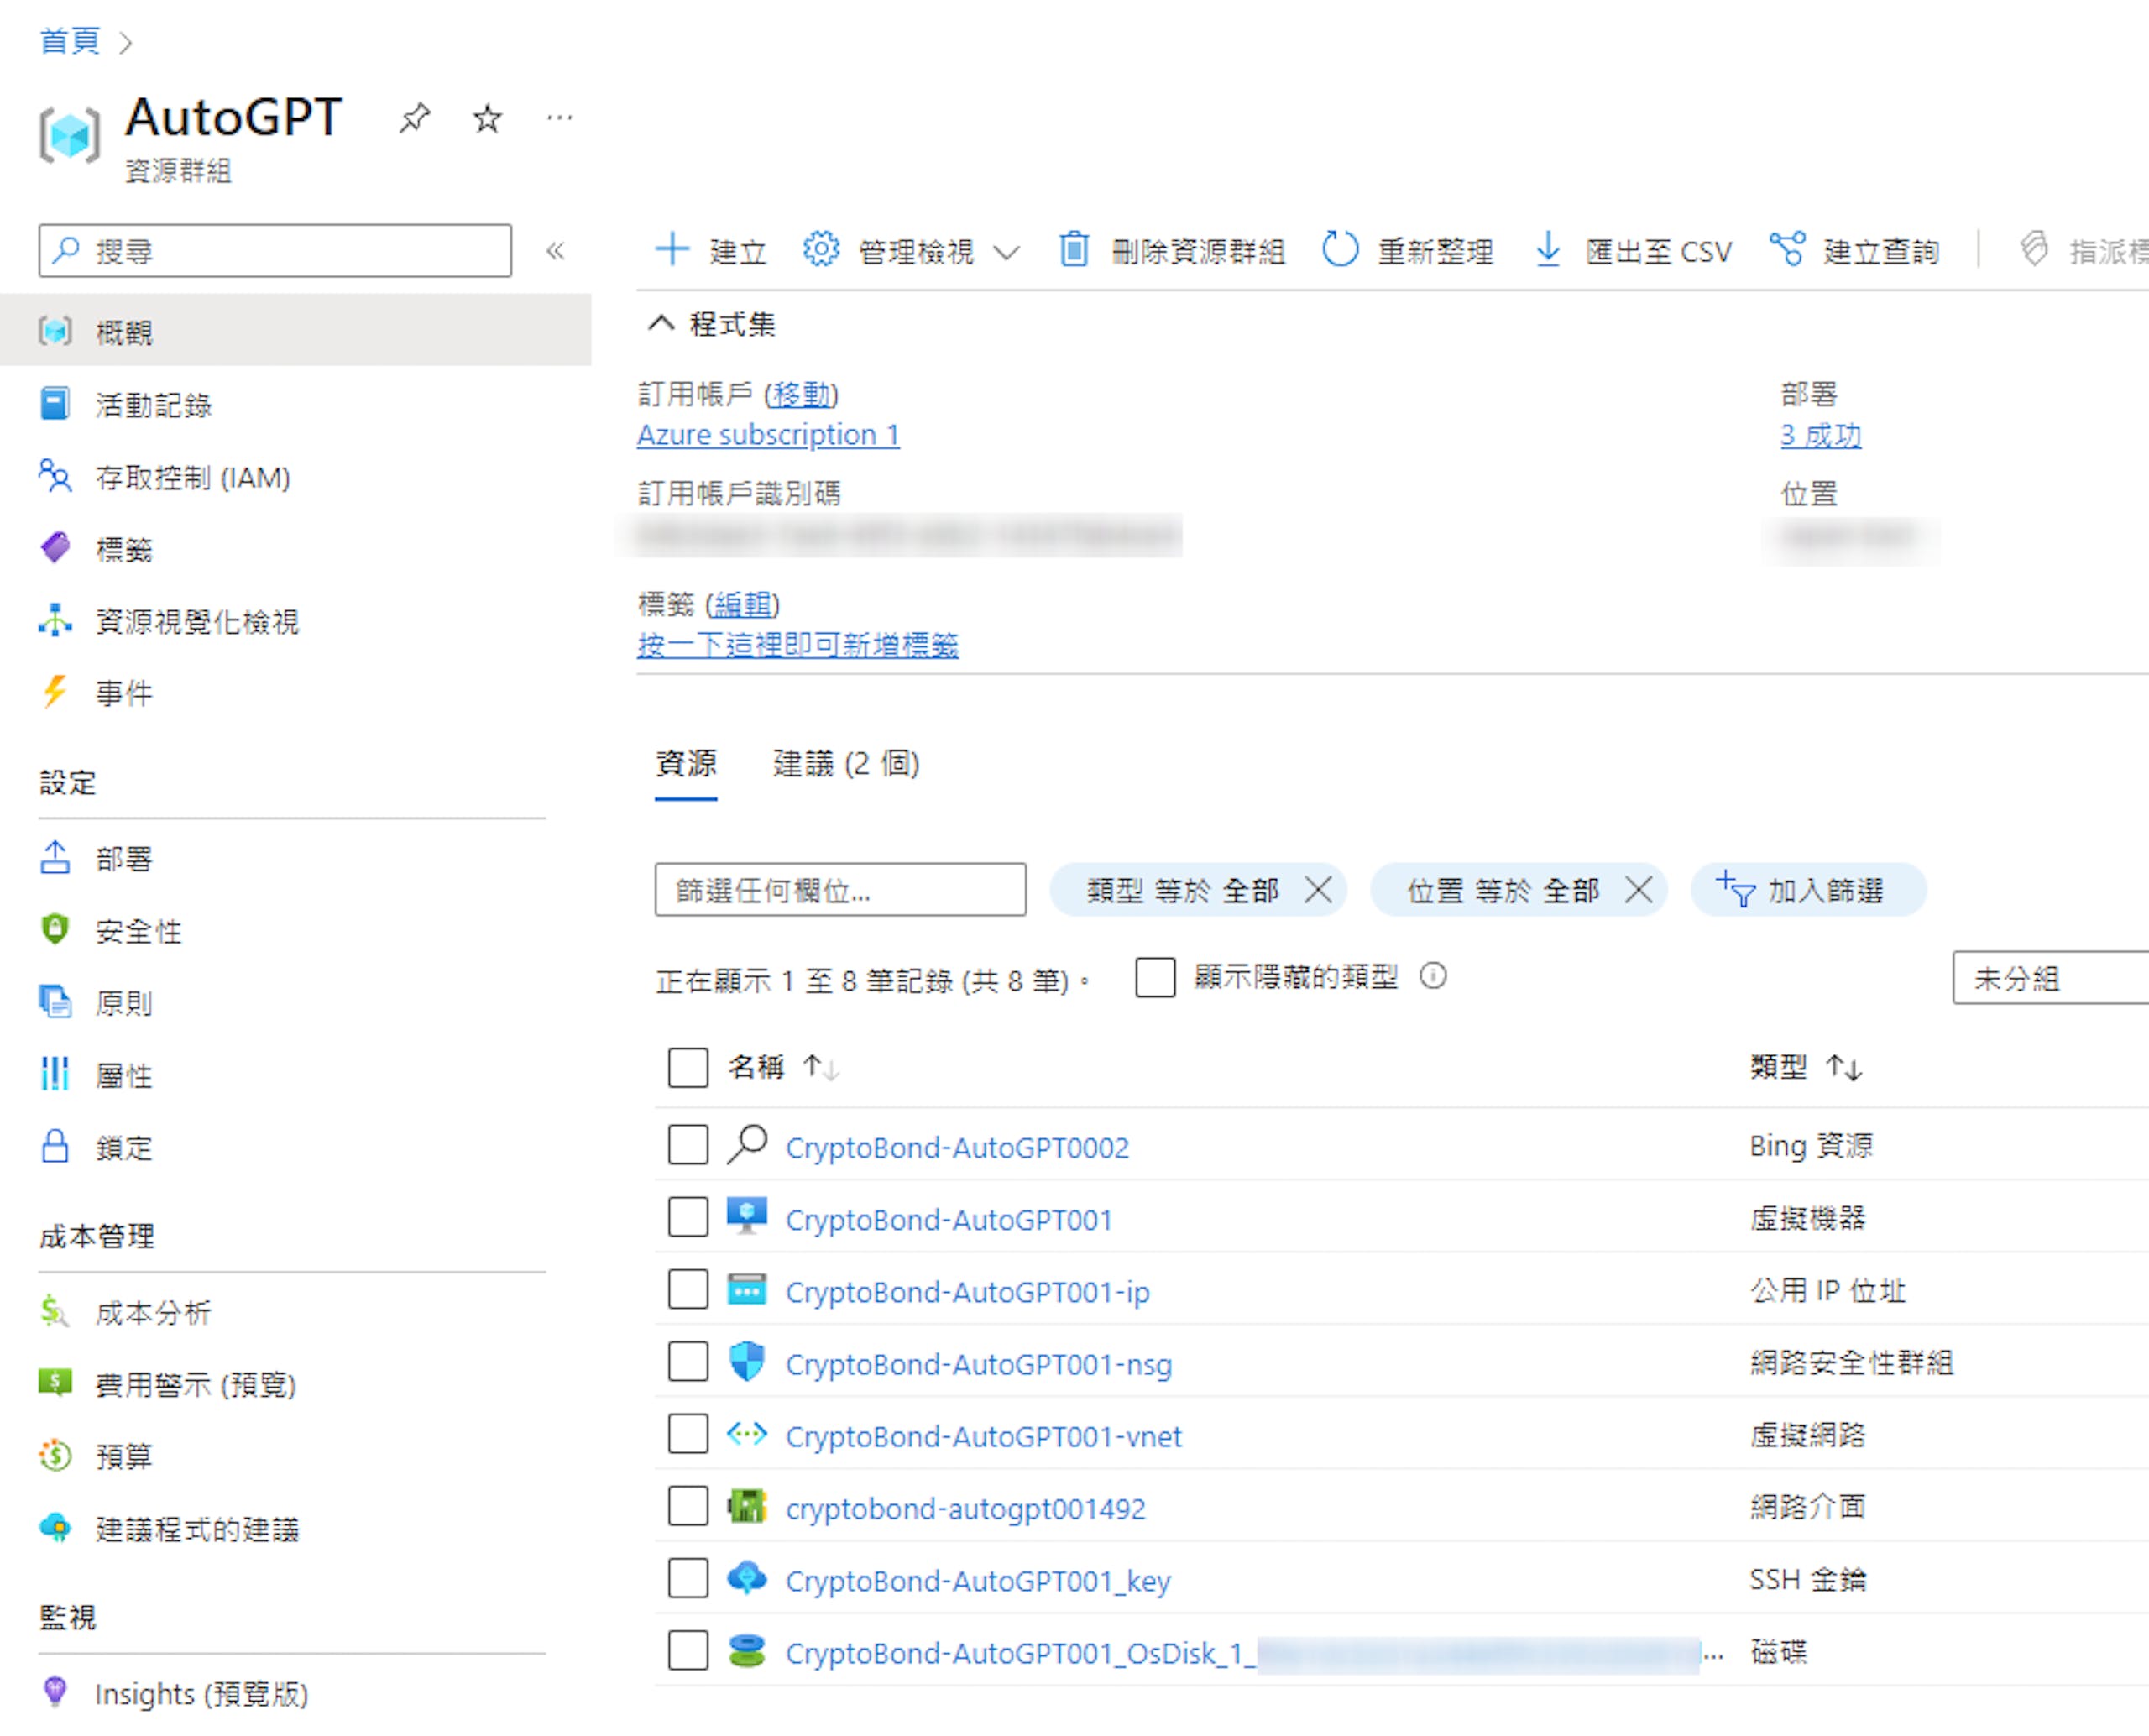The height and width of the screenshot is (1736, 2149).
Task: Go to 首頁 home breadcrumb
Action: pos(69,41)
